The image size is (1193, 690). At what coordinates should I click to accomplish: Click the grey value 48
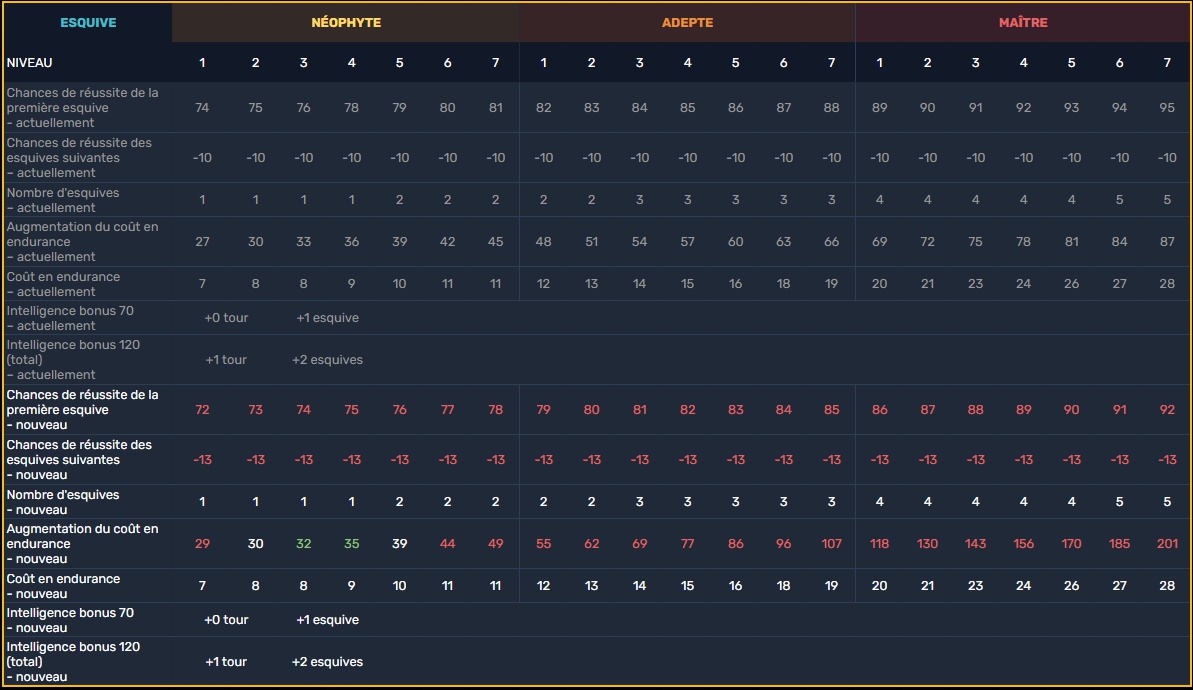point(543,242)
